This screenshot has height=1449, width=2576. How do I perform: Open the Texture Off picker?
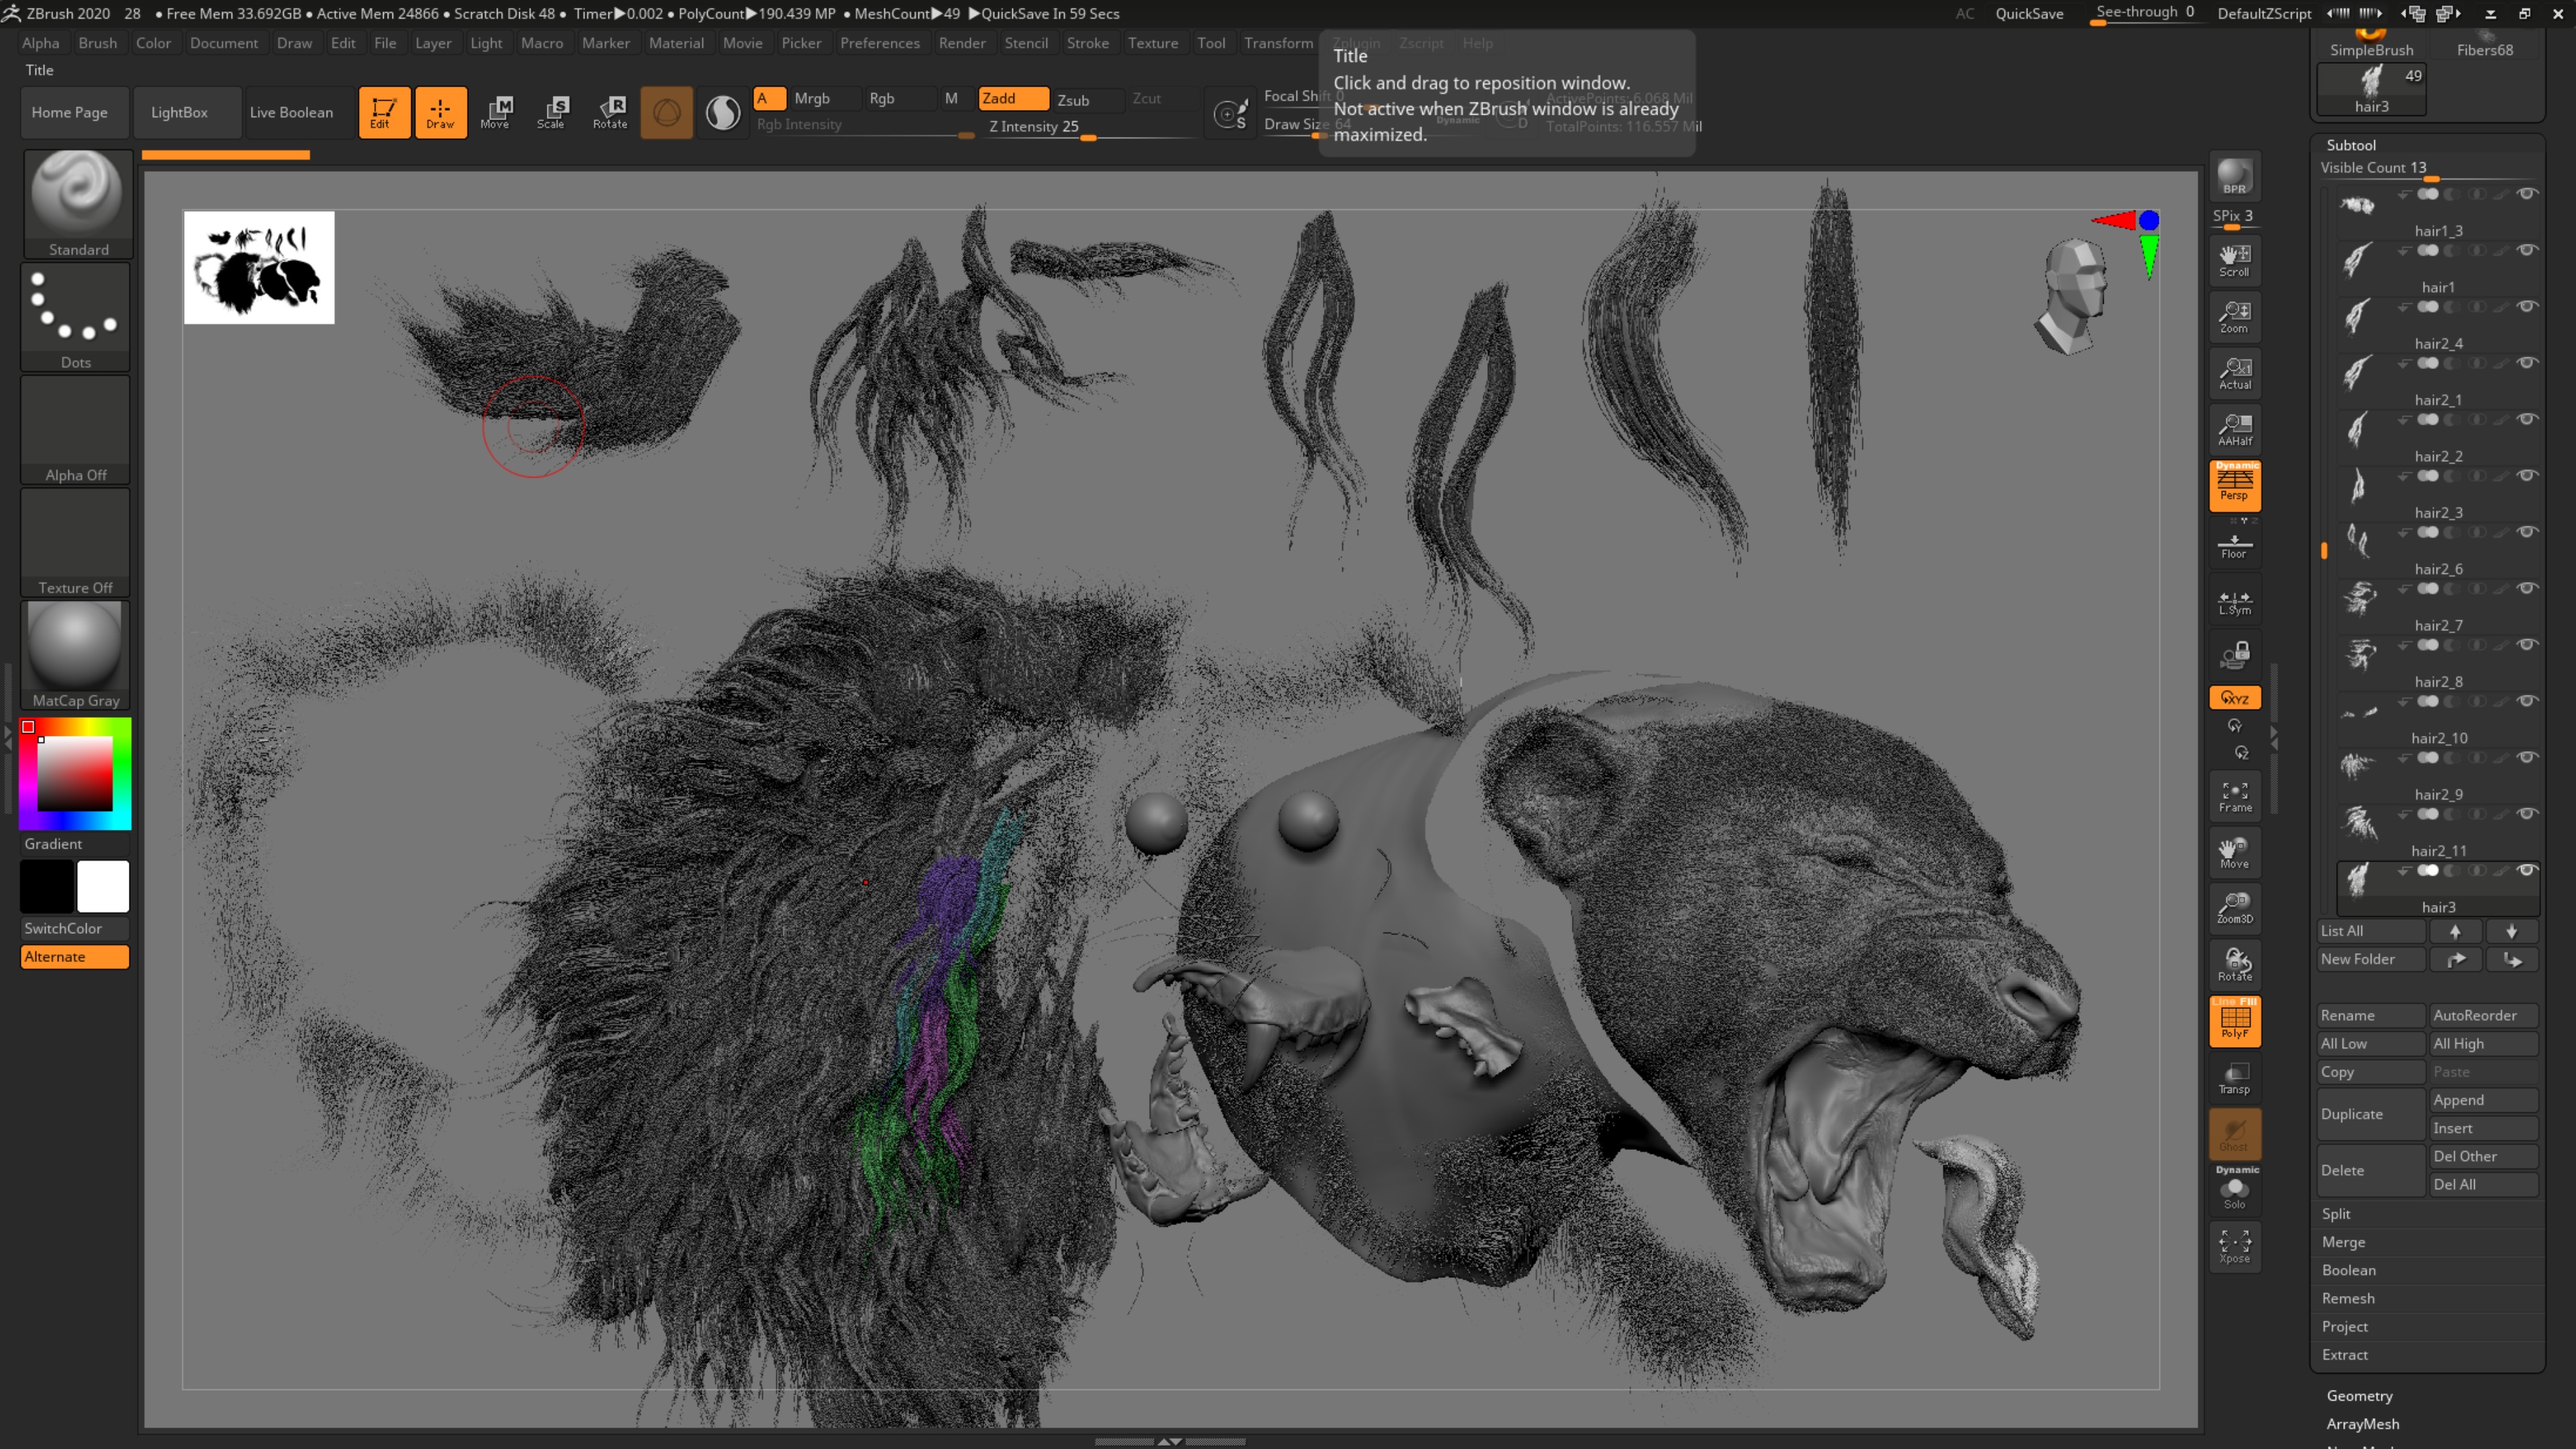point(76,543)
